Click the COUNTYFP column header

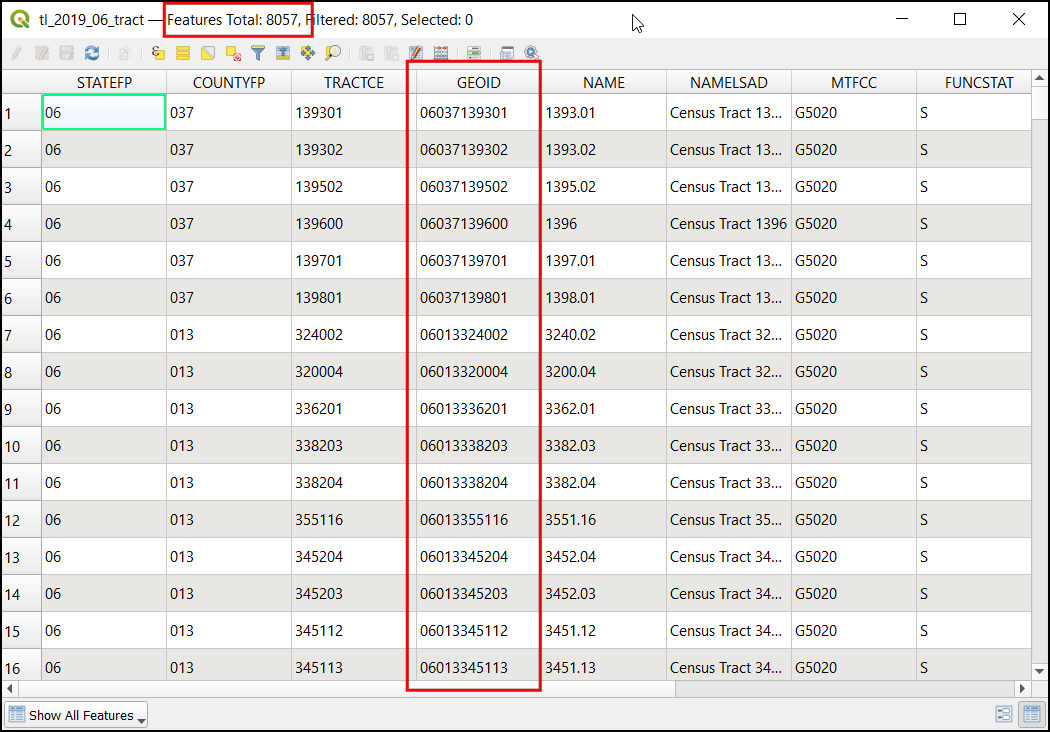pos(228,83)
